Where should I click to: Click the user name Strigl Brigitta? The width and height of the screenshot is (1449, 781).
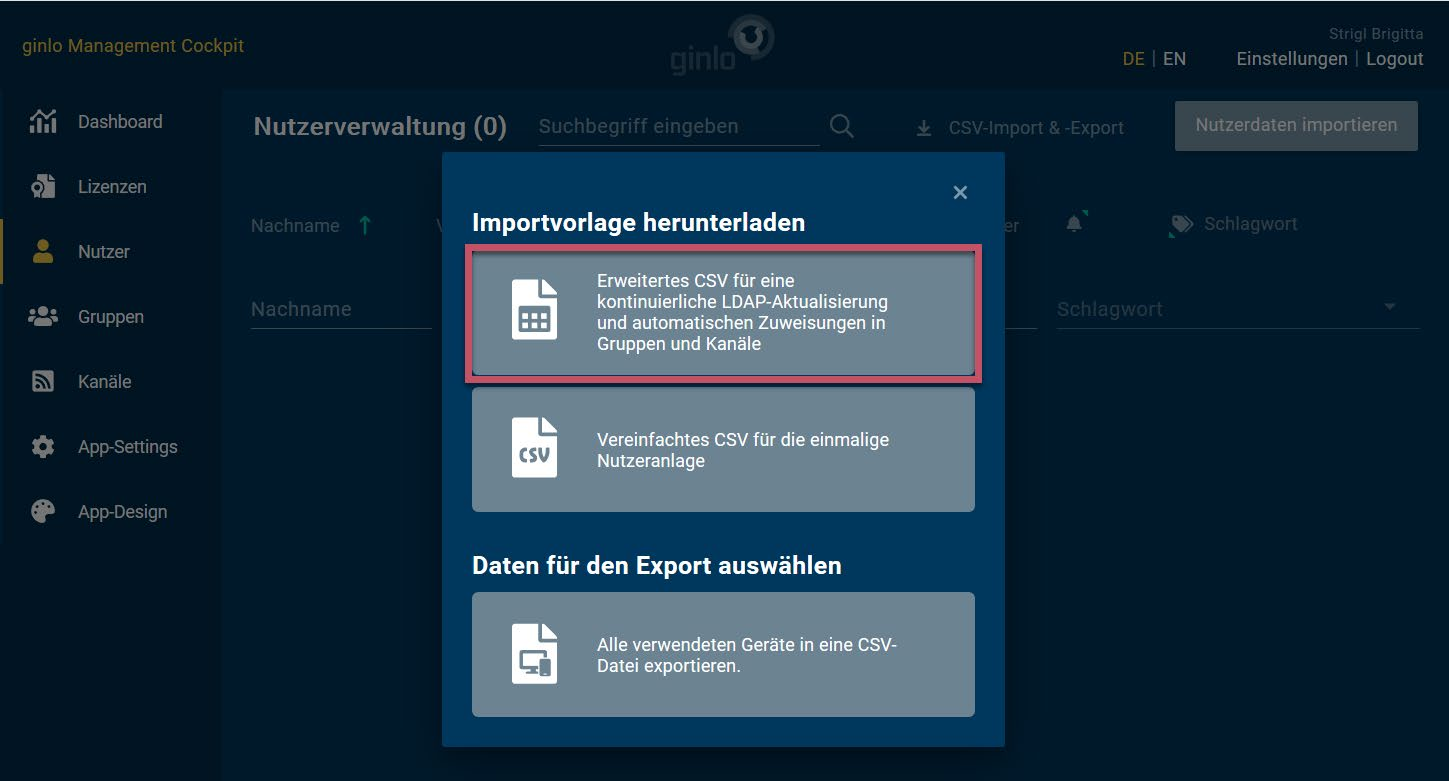click(x=1376, y=34)
